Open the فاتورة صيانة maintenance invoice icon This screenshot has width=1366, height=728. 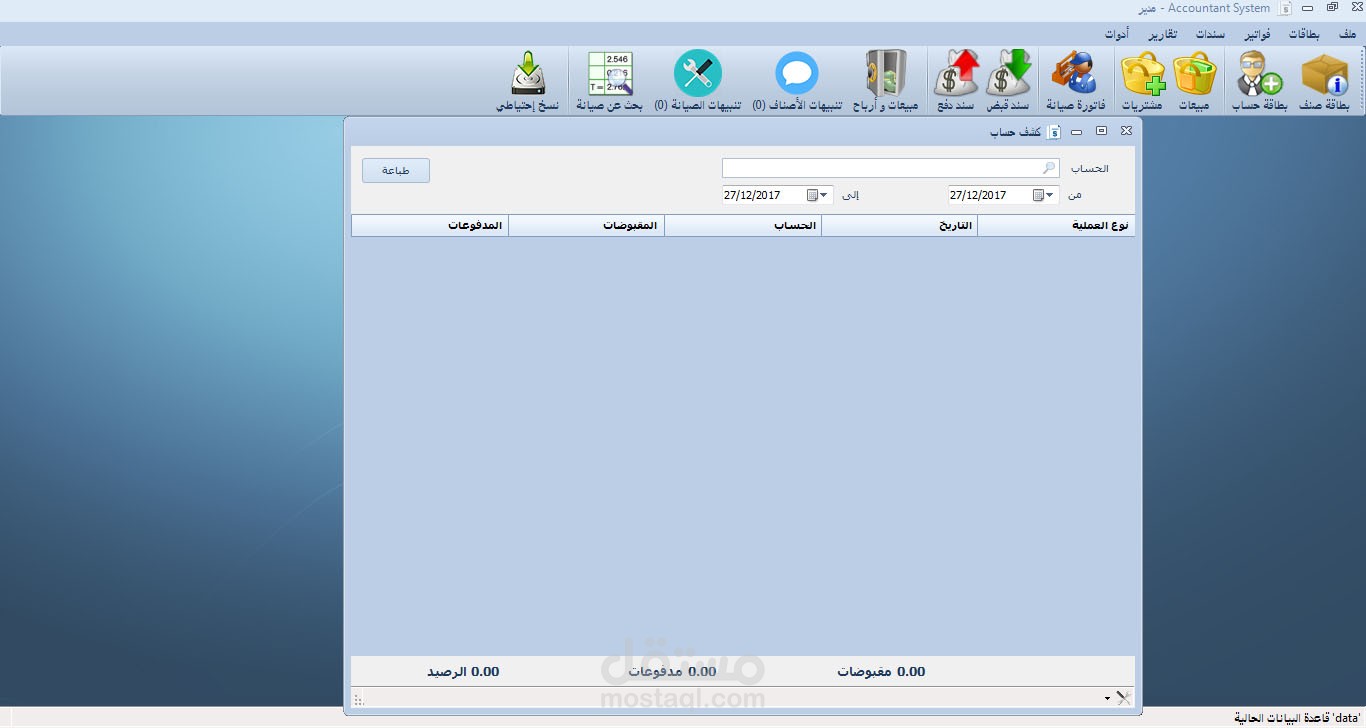(x=1075, y=81)
